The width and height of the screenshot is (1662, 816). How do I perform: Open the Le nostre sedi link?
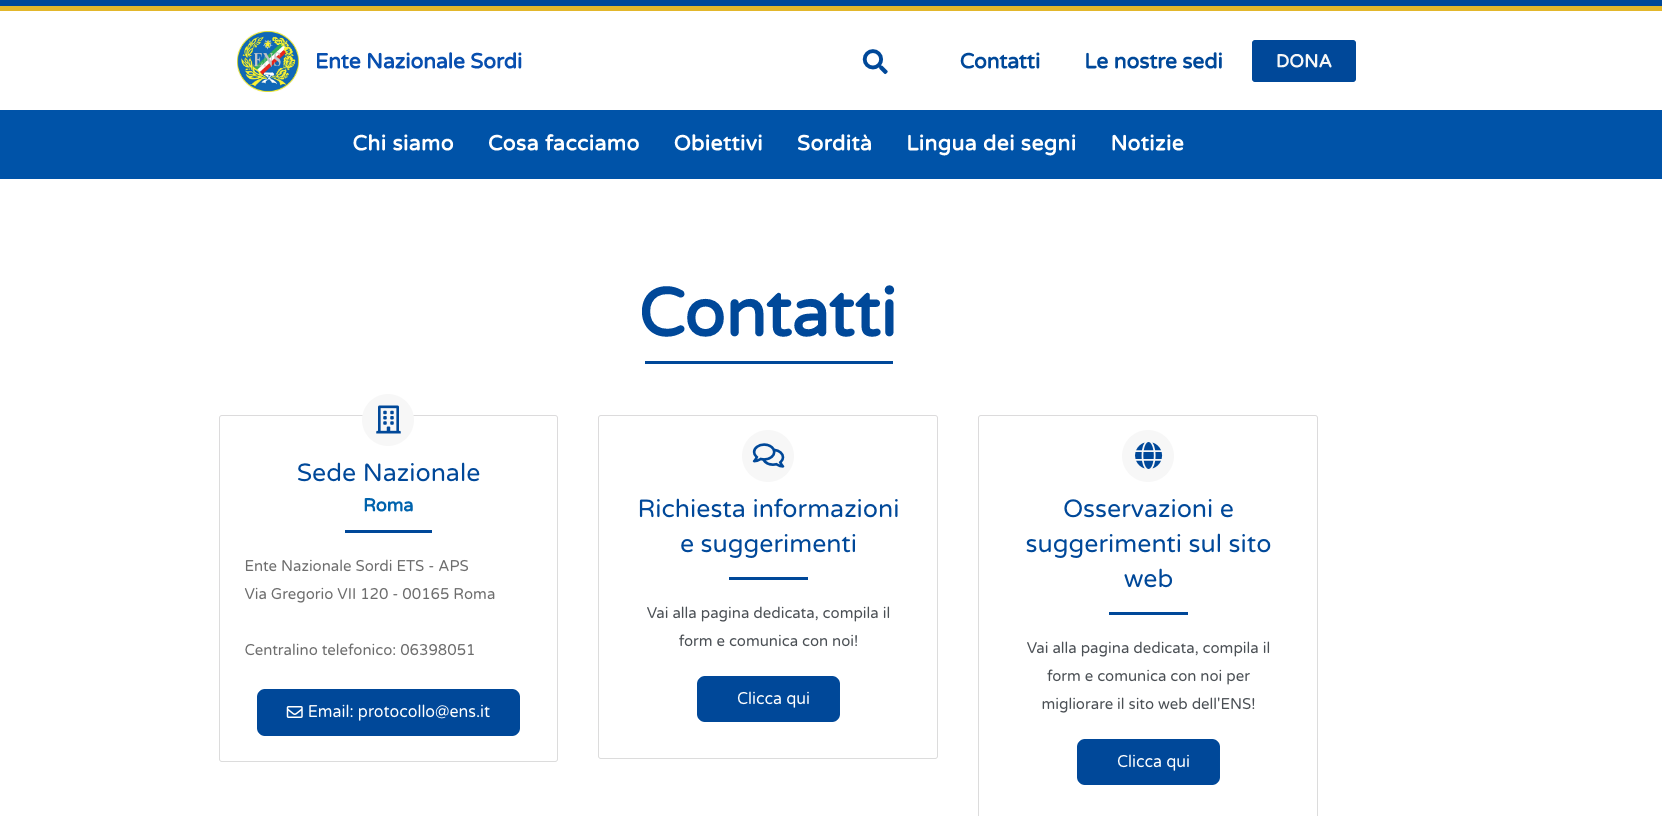(x=1153, y=61)
